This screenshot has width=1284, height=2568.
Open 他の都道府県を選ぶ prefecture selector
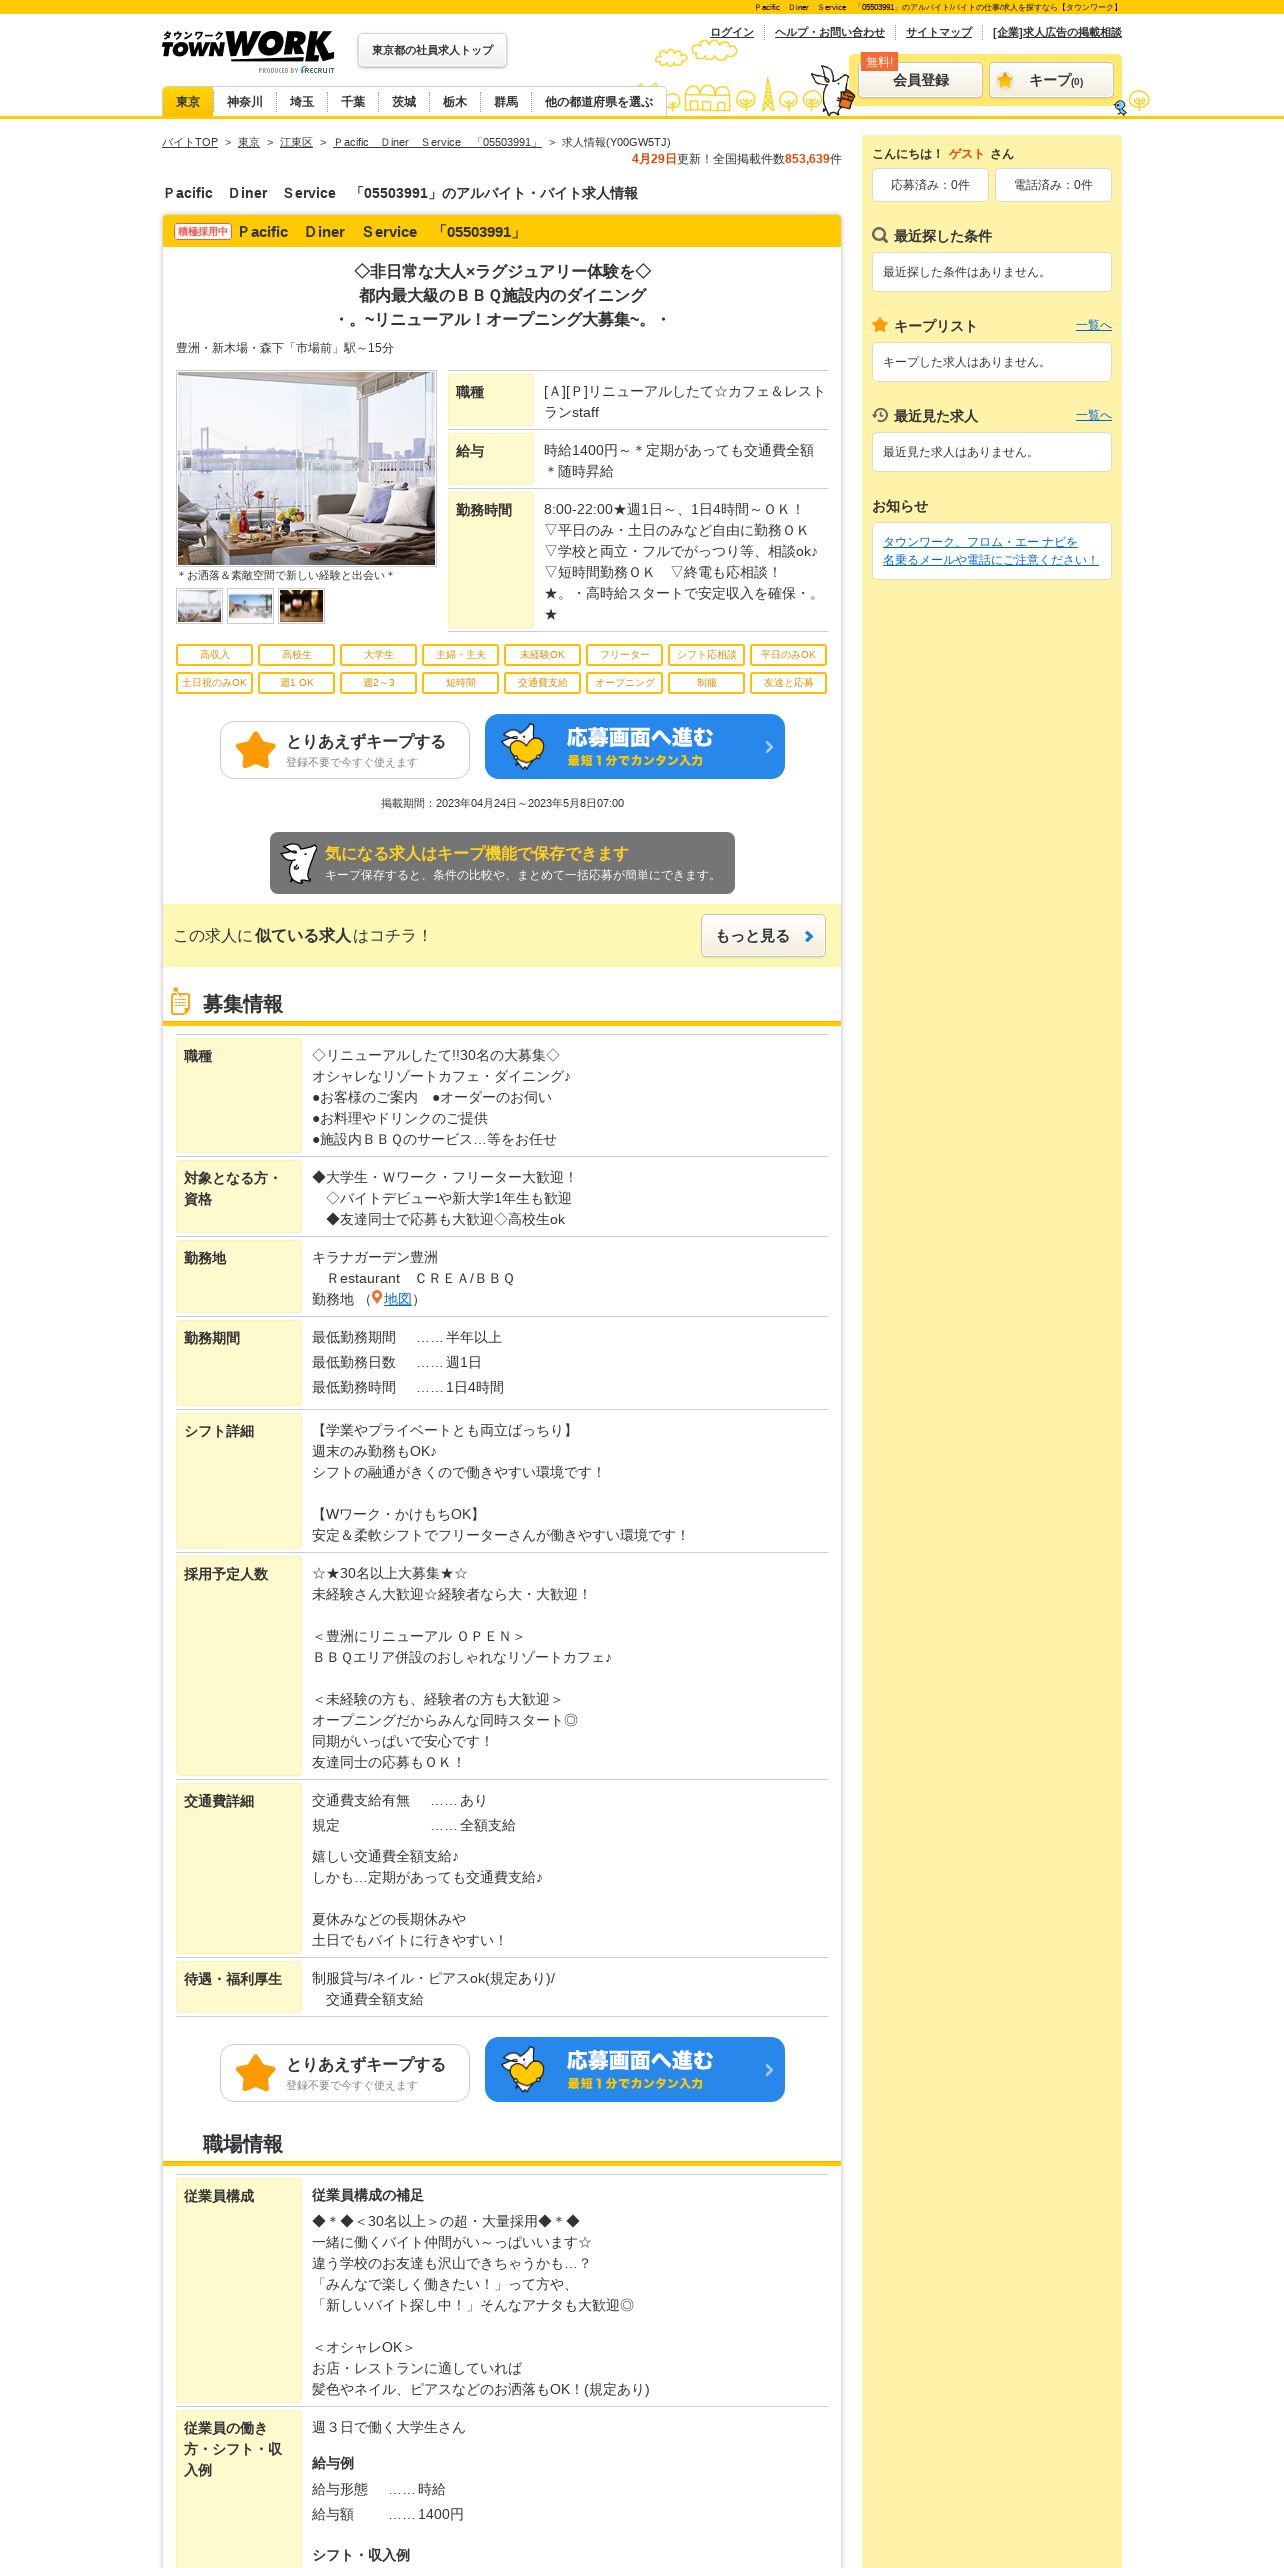(599, 102)
